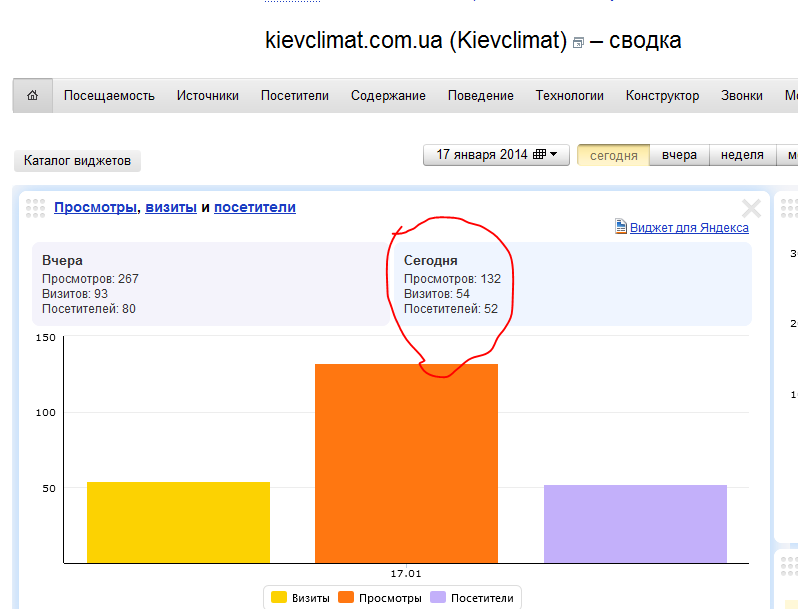The image size is (798, 609).
Task: Click the purple Посетители bar
Action: click(x=635, y=524)
